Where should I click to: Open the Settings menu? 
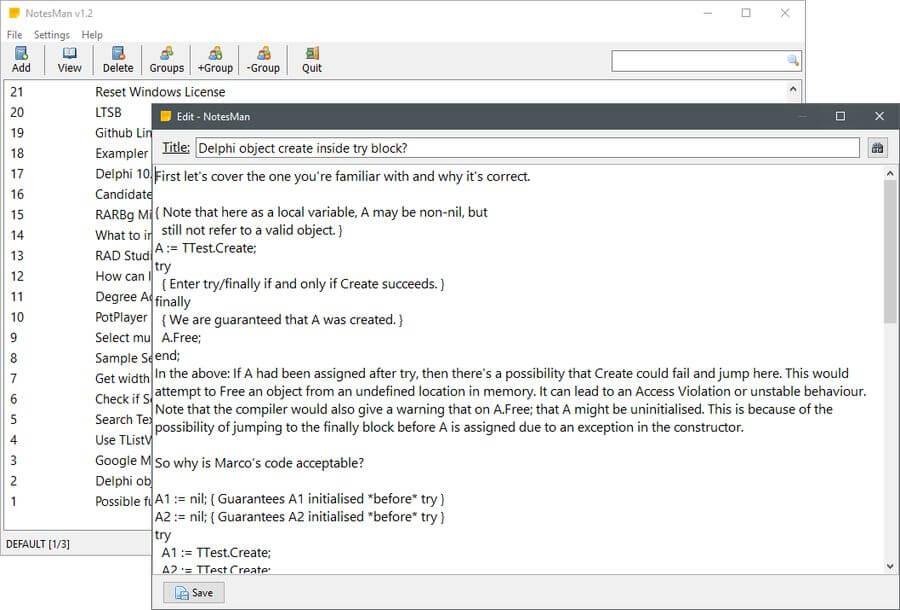52,34
